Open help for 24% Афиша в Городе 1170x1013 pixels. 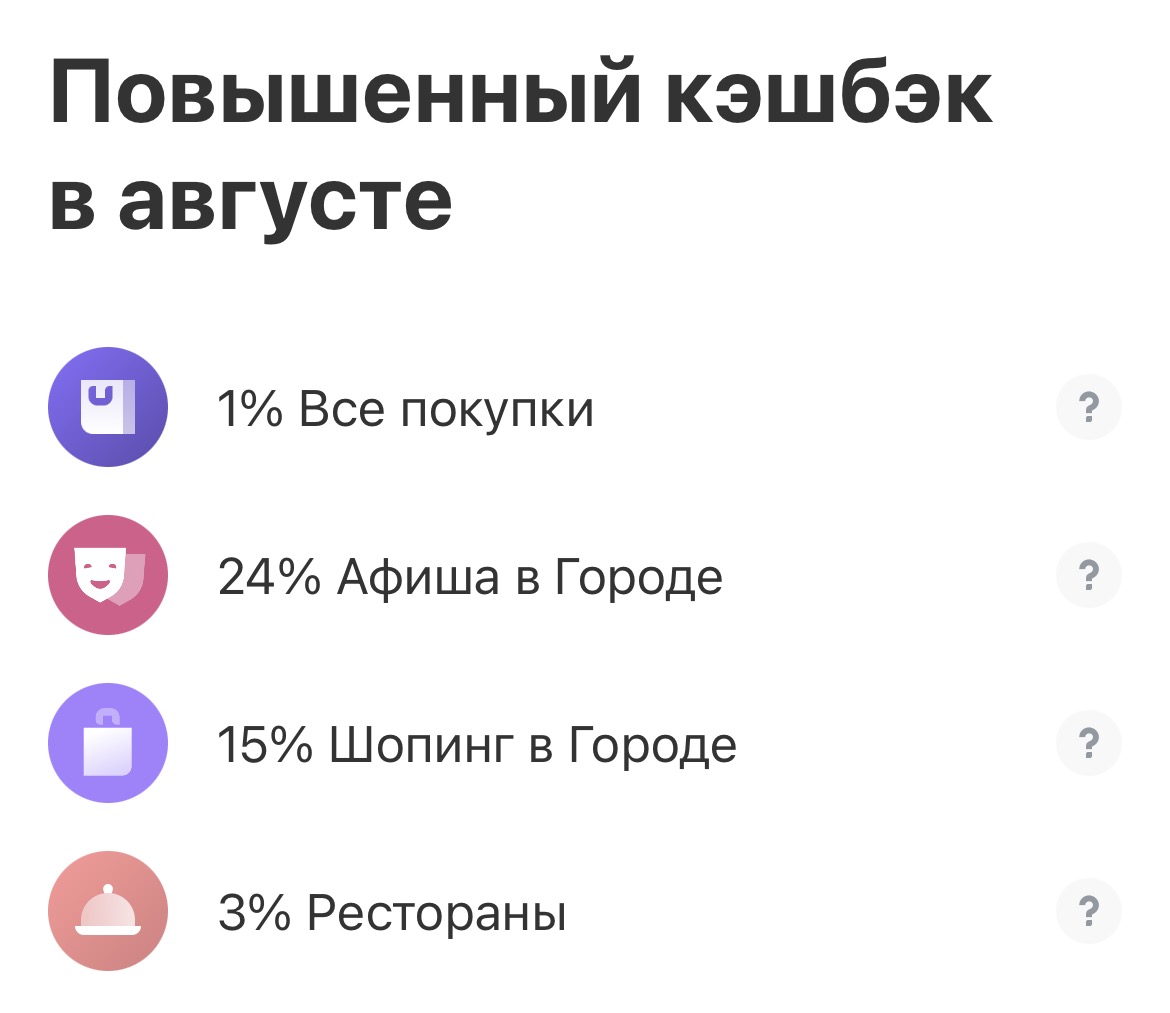tap(1089, 575)
